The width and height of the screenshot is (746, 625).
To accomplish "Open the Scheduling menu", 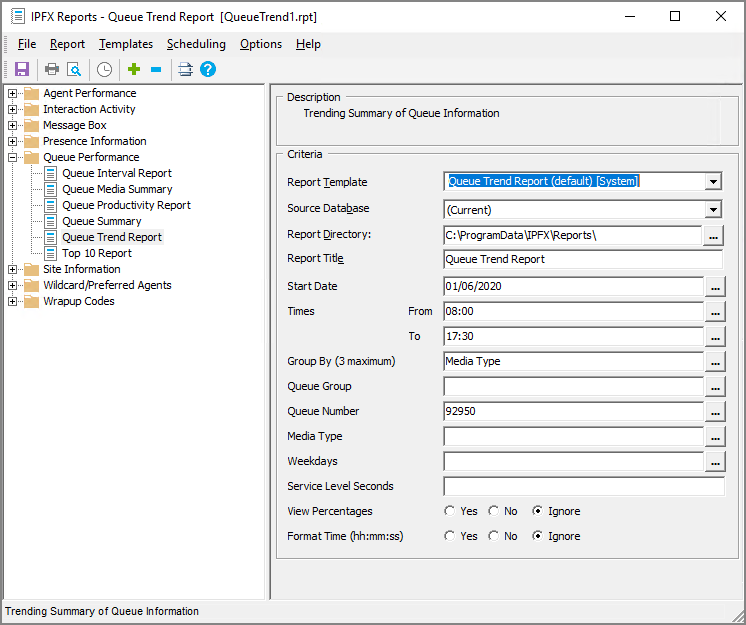I will coord(196,44).
